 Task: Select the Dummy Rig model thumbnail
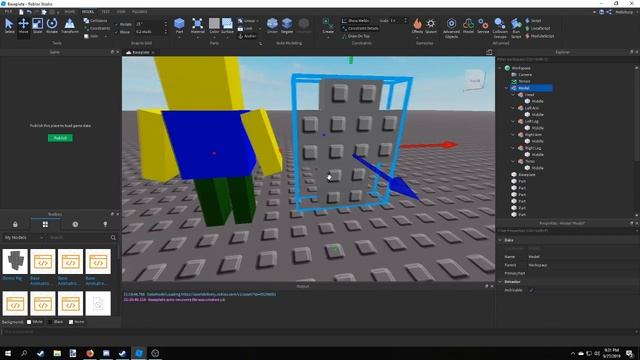pyautogui.click(x=15, y=262)
